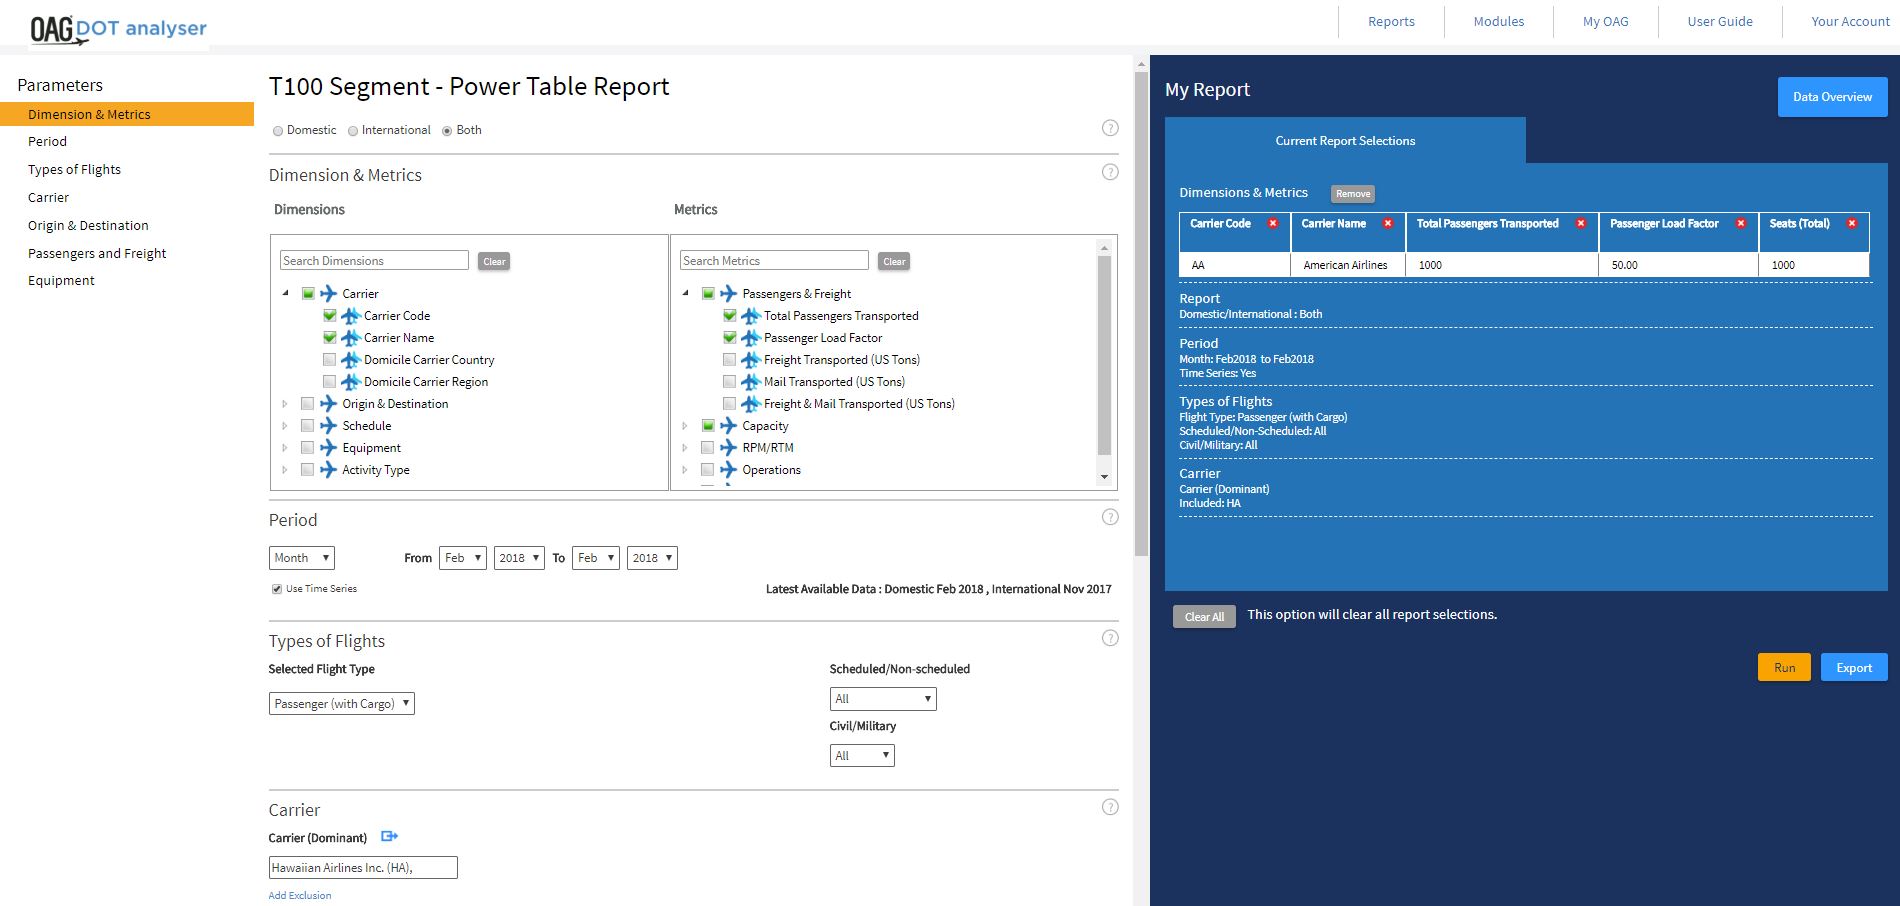Expand the Origin & Destination dimension node
This screenshot has height=906, width=1900.
285,404
